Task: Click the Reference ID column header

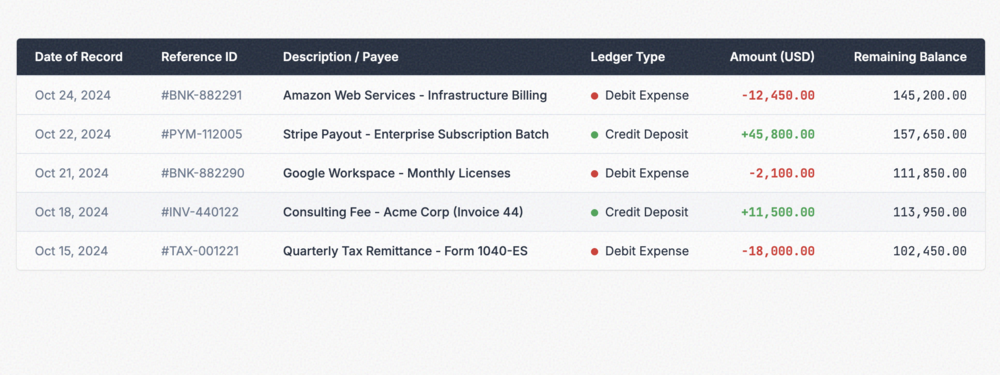Action: (x=199, y=57)
